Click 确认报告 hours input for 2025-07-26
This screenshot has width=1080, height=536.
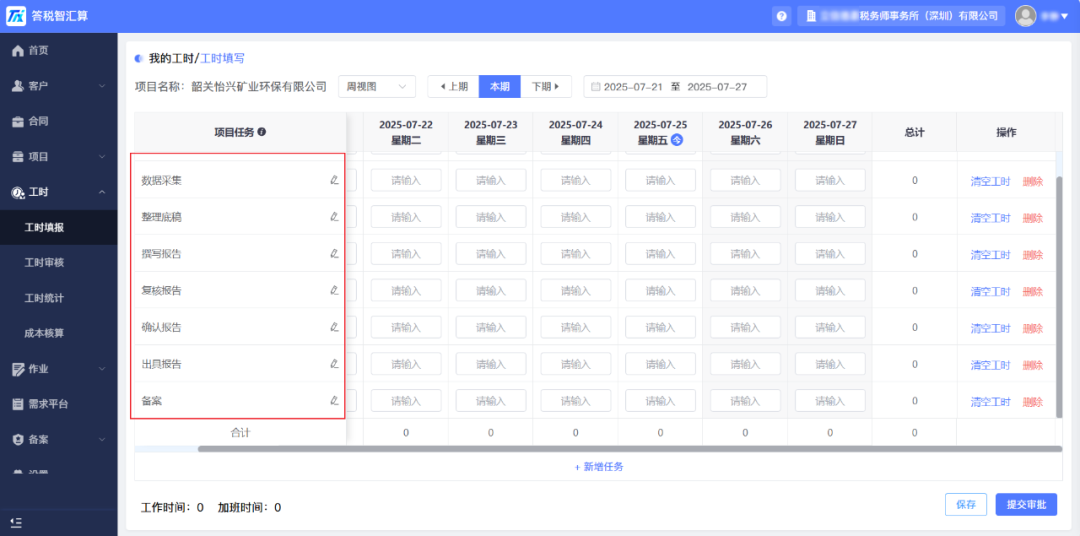[x=745, y=327]
